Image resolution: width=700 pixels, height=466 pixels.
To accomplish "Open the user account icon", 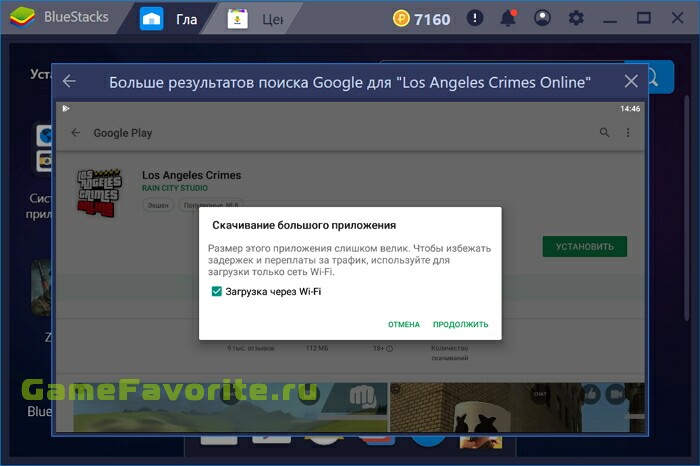I will click(542, 18).
